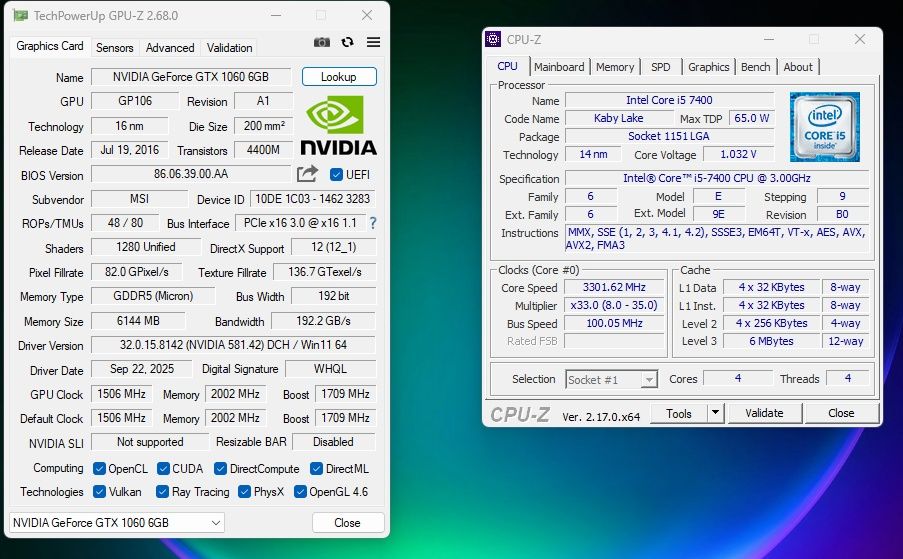Open the Memory tab in CPU-Z

tap(614, 67)
